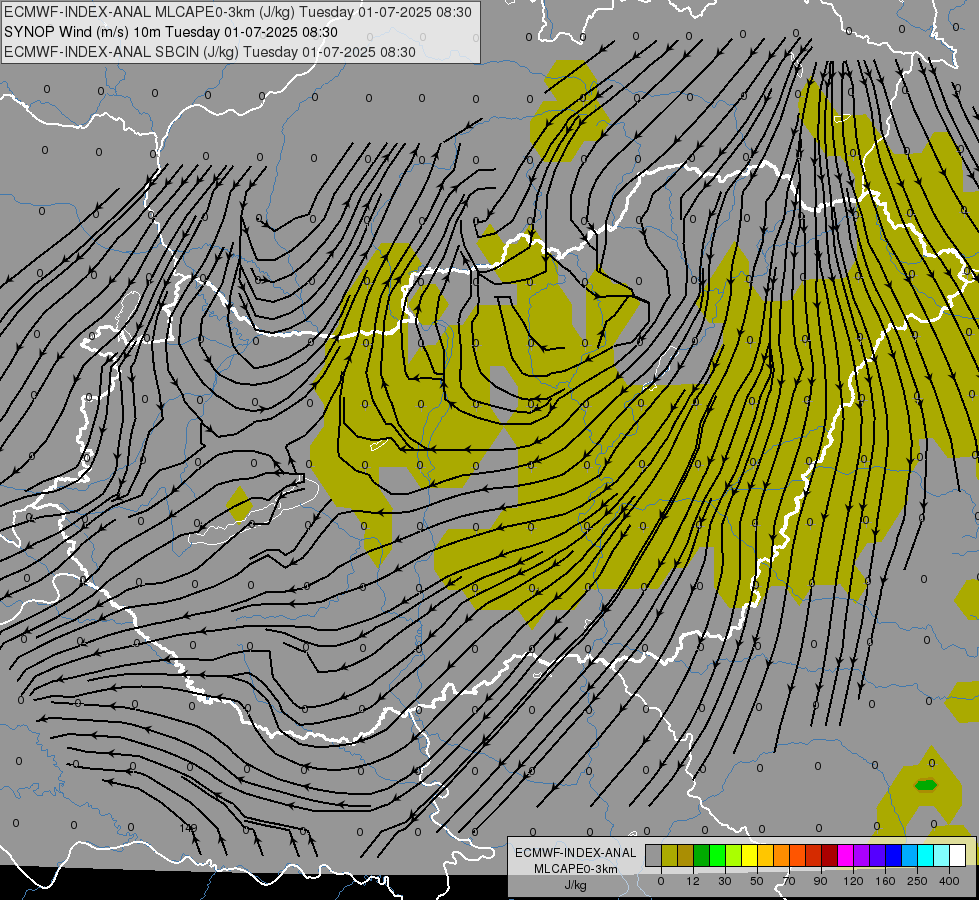Viewport: 979px width, 900px height.
Task: Pick the pure yellow legend swatch
Action: tap(749, 855)
